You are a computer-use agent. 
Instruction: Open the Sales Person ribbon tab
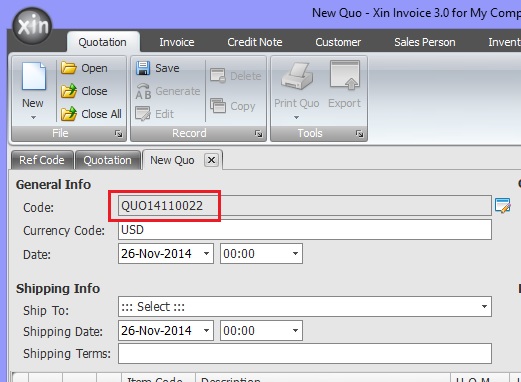(425, 42)
